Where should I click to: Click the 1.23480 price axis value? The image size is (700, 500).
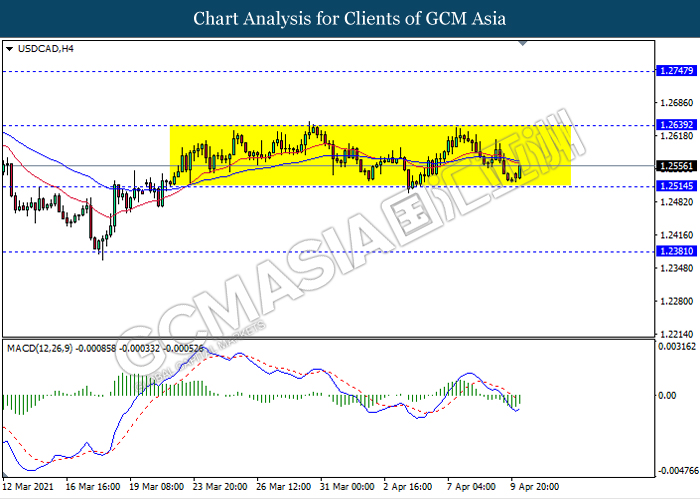click(x=676, y=268)
